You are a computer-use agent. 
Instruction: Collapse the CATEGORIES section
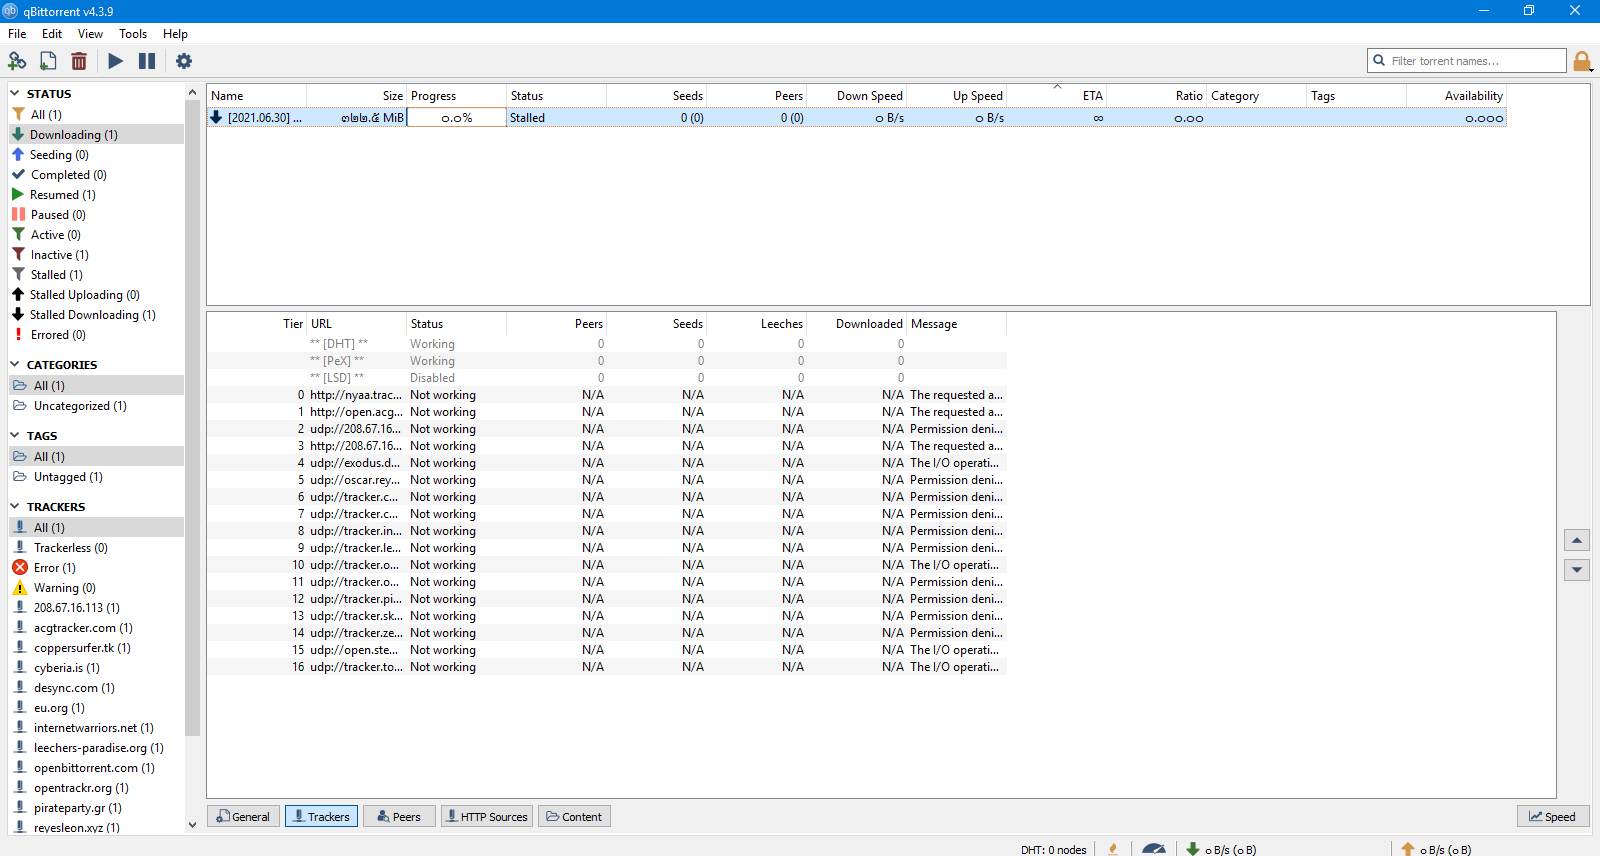(15, 365)
